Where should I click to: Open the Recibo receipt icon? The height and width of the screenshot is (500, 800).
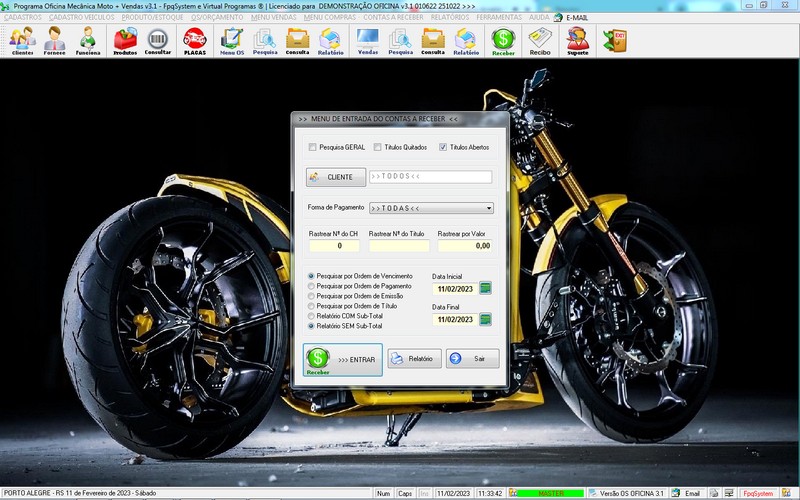tap(540, 41)
